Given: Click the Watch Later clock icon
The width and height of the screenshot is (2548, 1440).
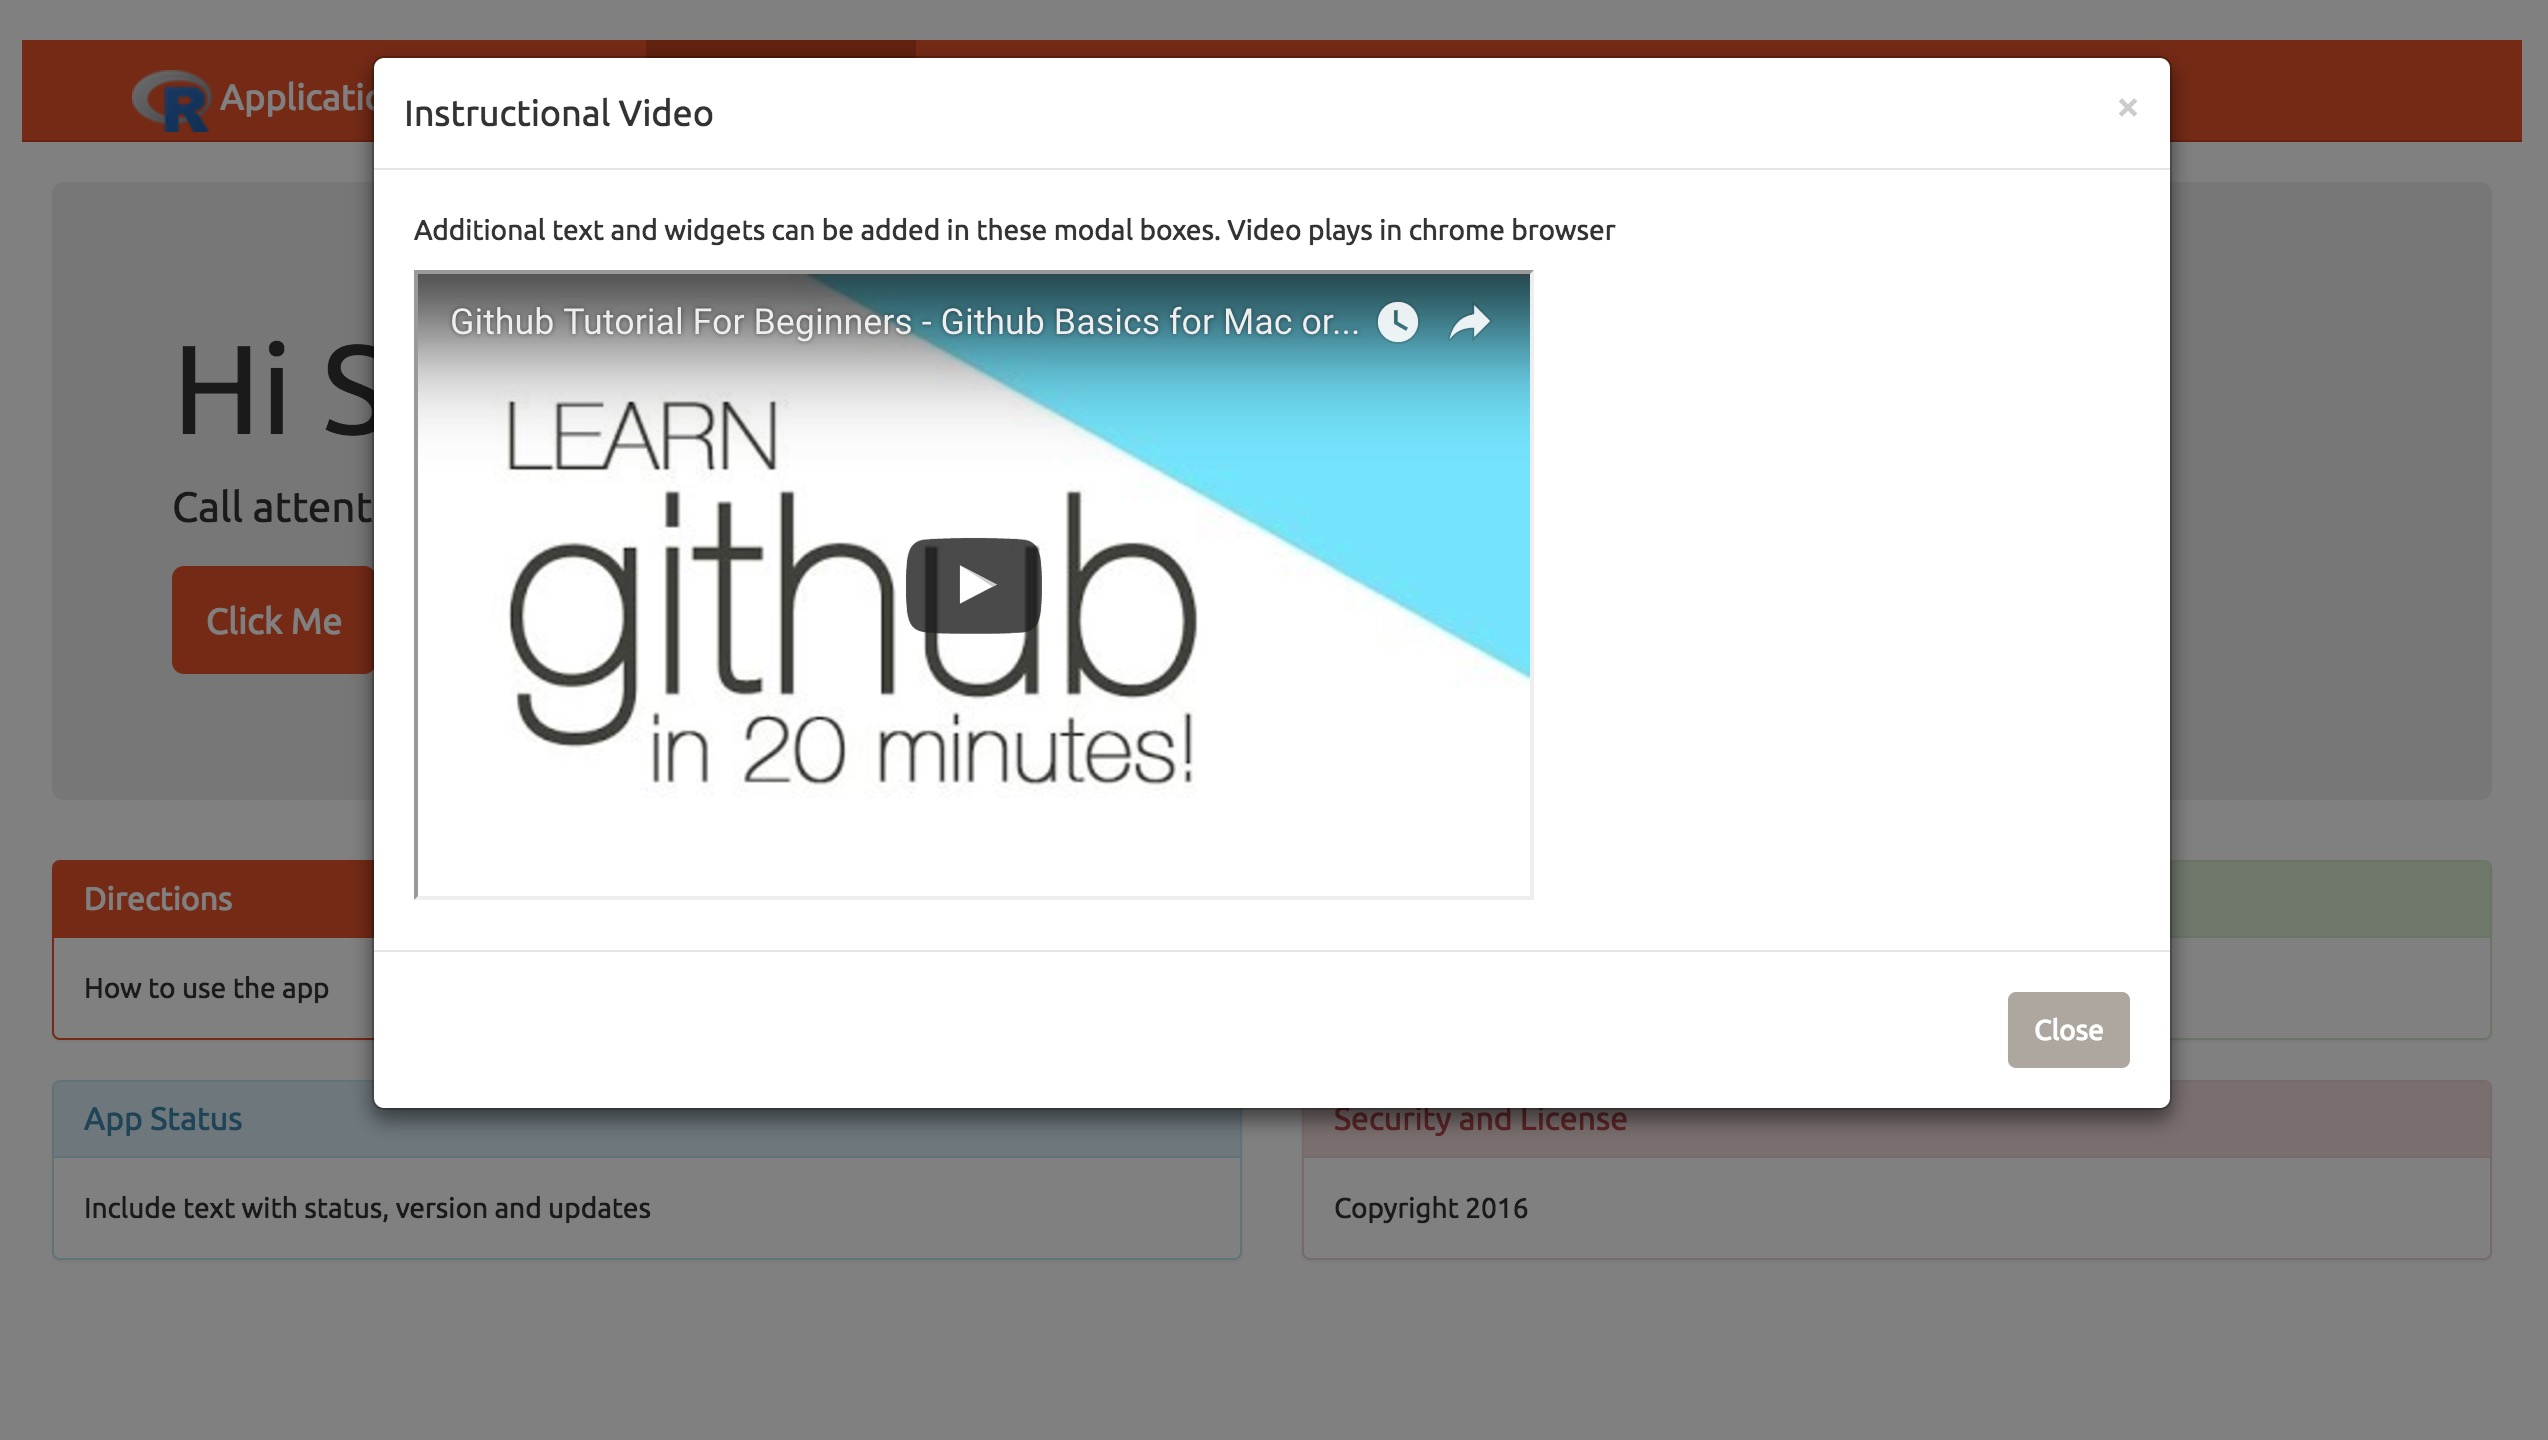Looking at the screenshot, I should pos(1397,322).
